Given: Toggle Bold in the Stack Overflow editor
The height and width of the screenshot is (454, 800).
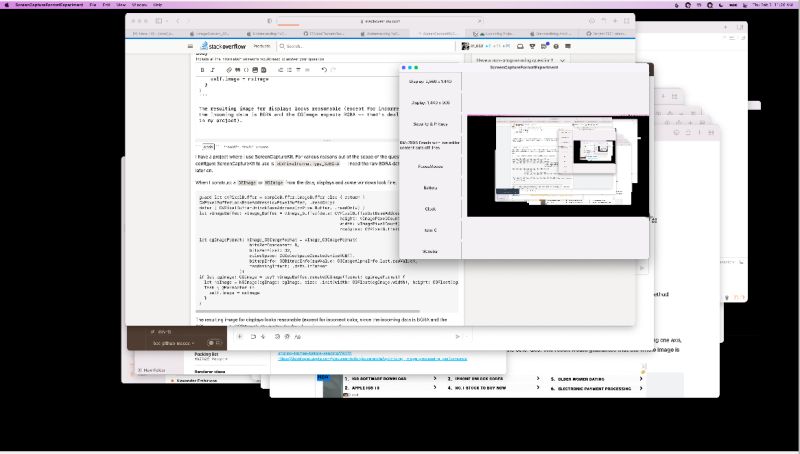Looking at the screenshot, I should [x=203, y=70].
